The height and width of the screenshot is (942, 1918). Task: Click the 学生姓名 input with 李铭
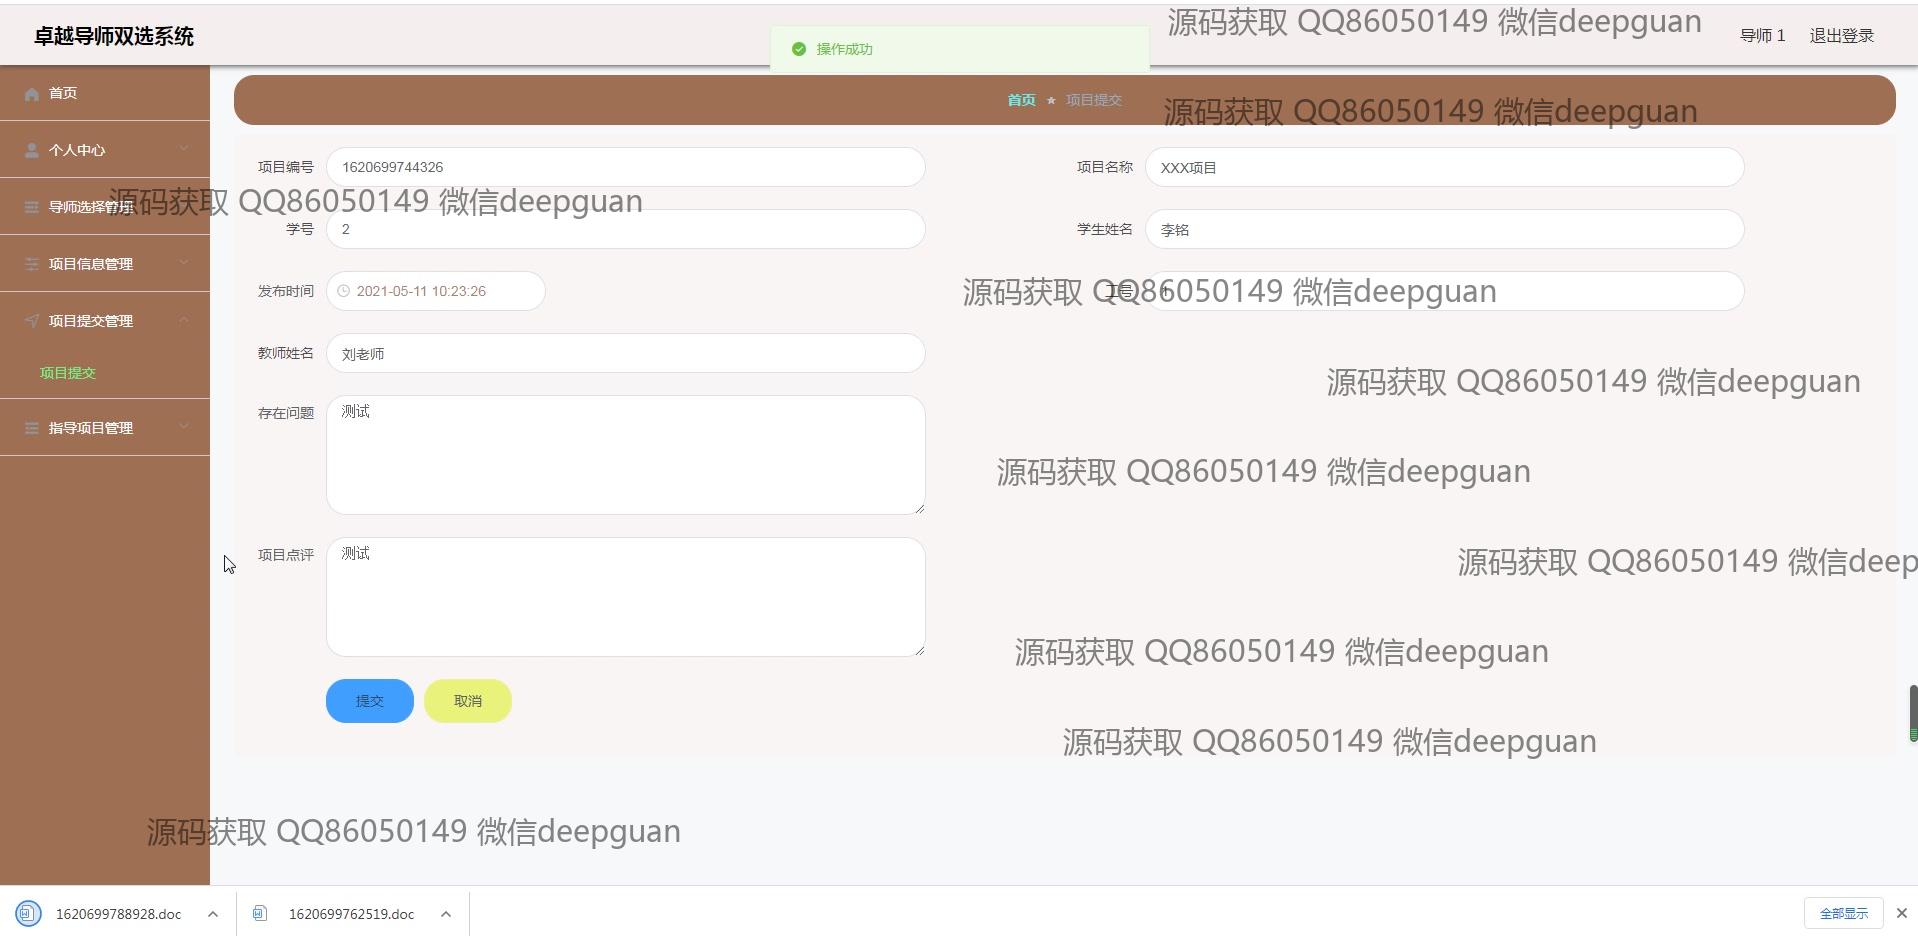click(x=1445, y=229)
